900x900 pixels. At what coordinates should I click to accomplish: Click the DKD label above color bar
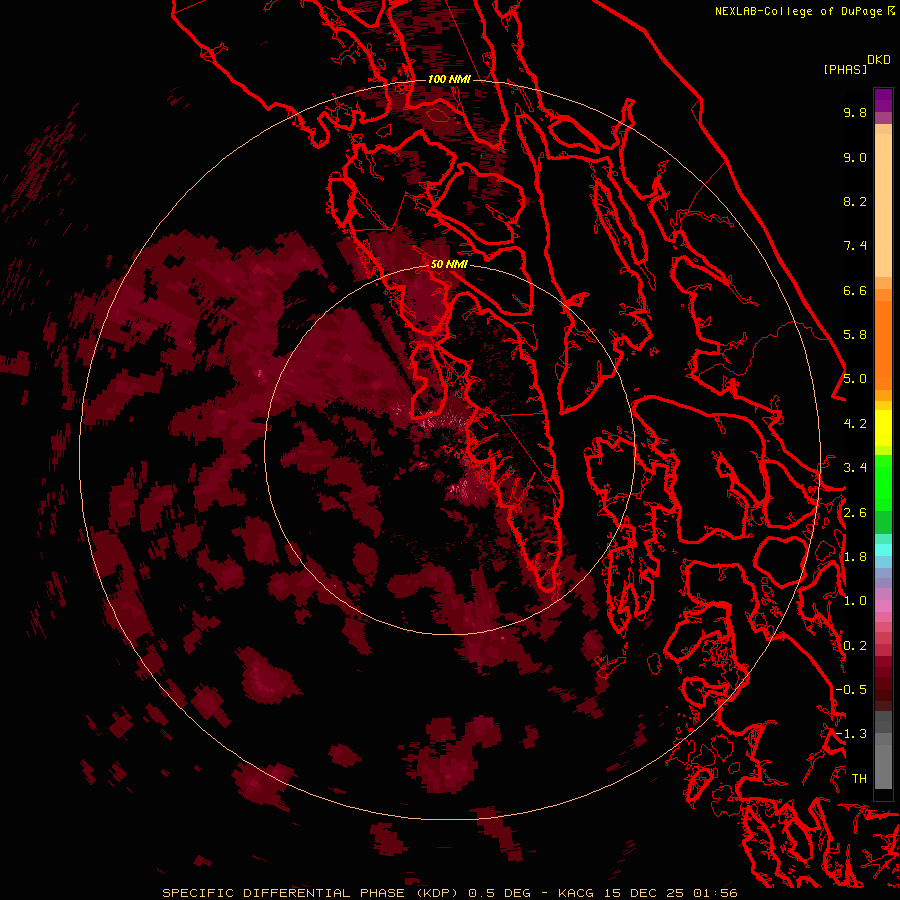coord(879,60)
